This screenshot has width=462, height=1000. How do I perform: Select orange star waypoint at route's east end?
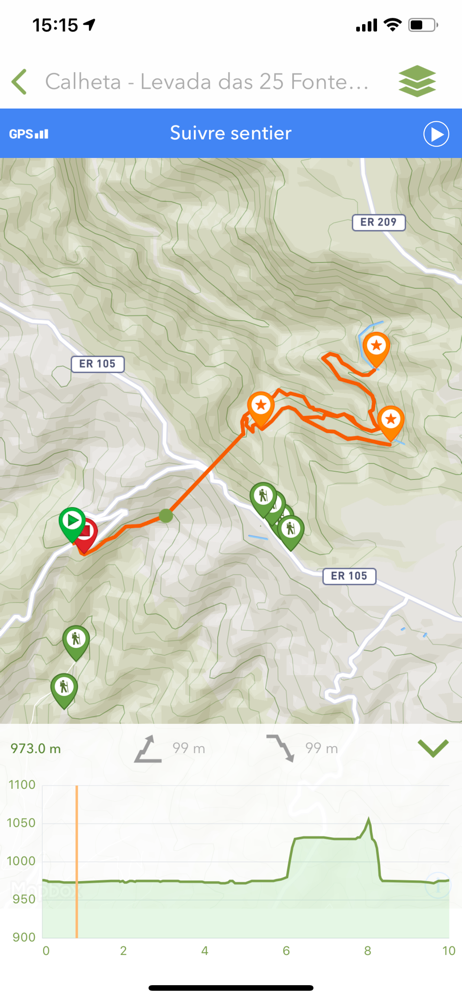click(391, 422)
